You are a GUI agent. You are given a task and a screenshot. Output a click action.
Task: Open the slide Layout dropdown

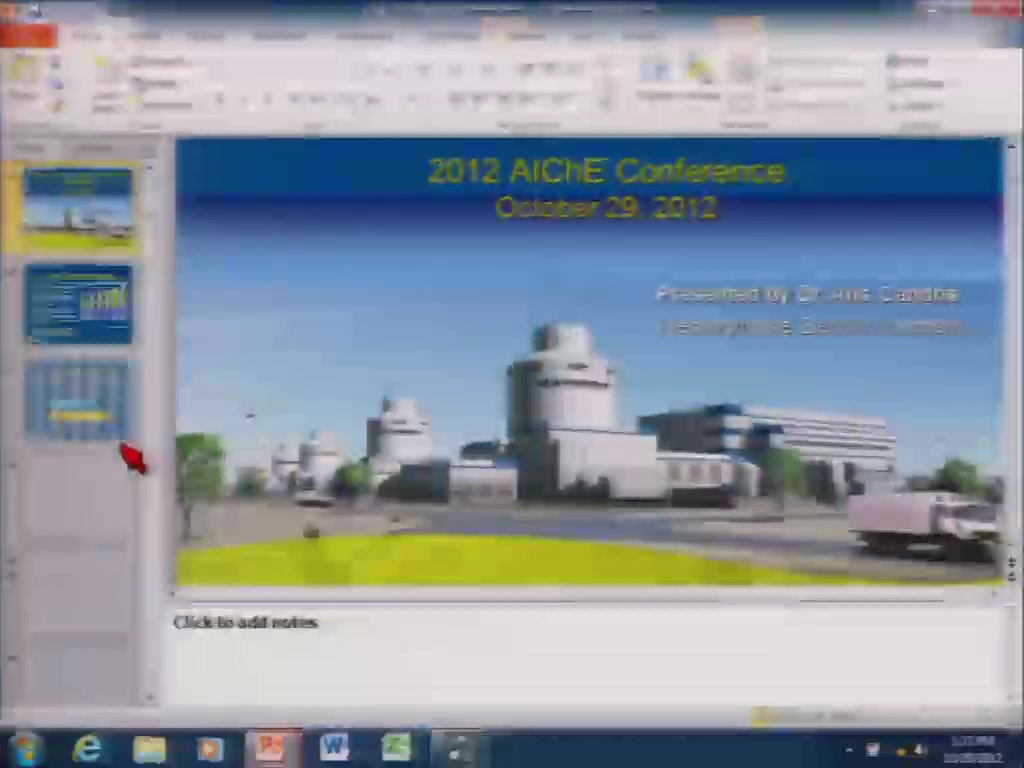click(x=157, y=61)
